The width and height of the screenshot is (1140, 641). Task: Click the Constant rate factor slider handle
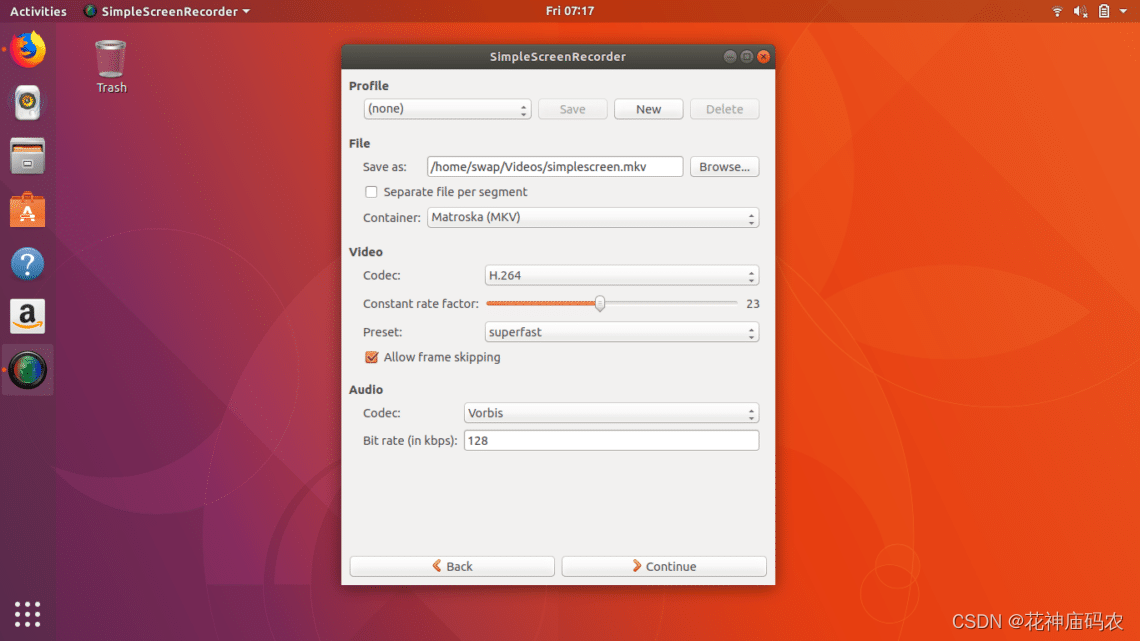click(600, 304)
